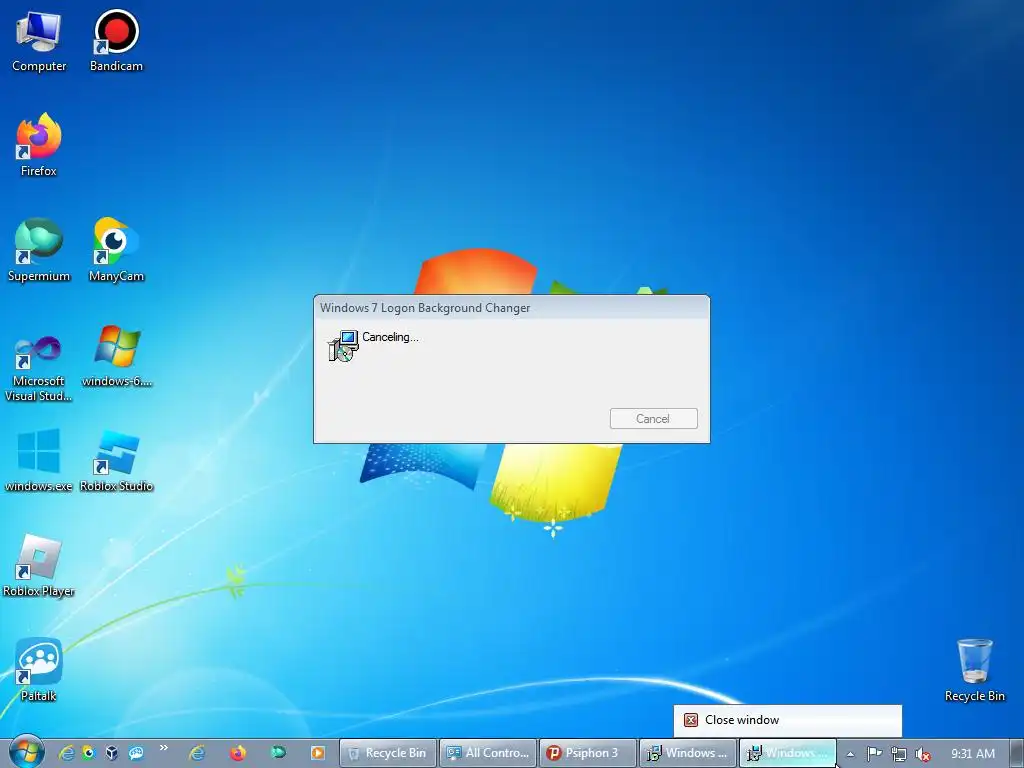Switch to the Psiphon 3 taskbar button
This screenshot has width=1024, height=768.
click(588, 753)
